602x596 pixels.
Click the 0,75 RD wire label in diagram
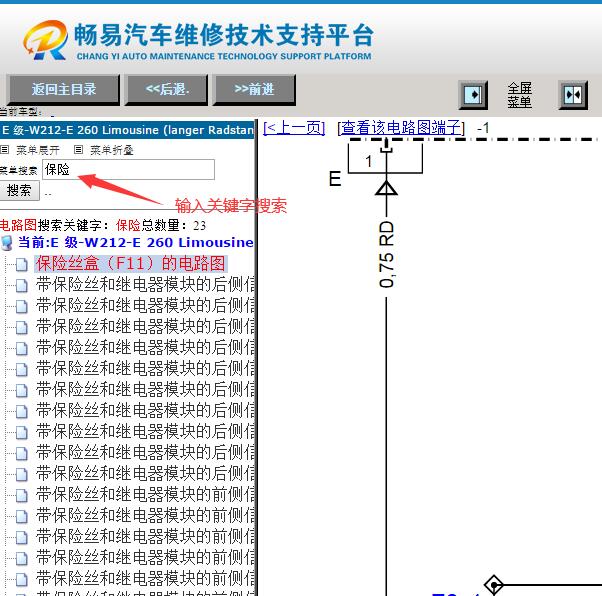[x=387, y=254]
